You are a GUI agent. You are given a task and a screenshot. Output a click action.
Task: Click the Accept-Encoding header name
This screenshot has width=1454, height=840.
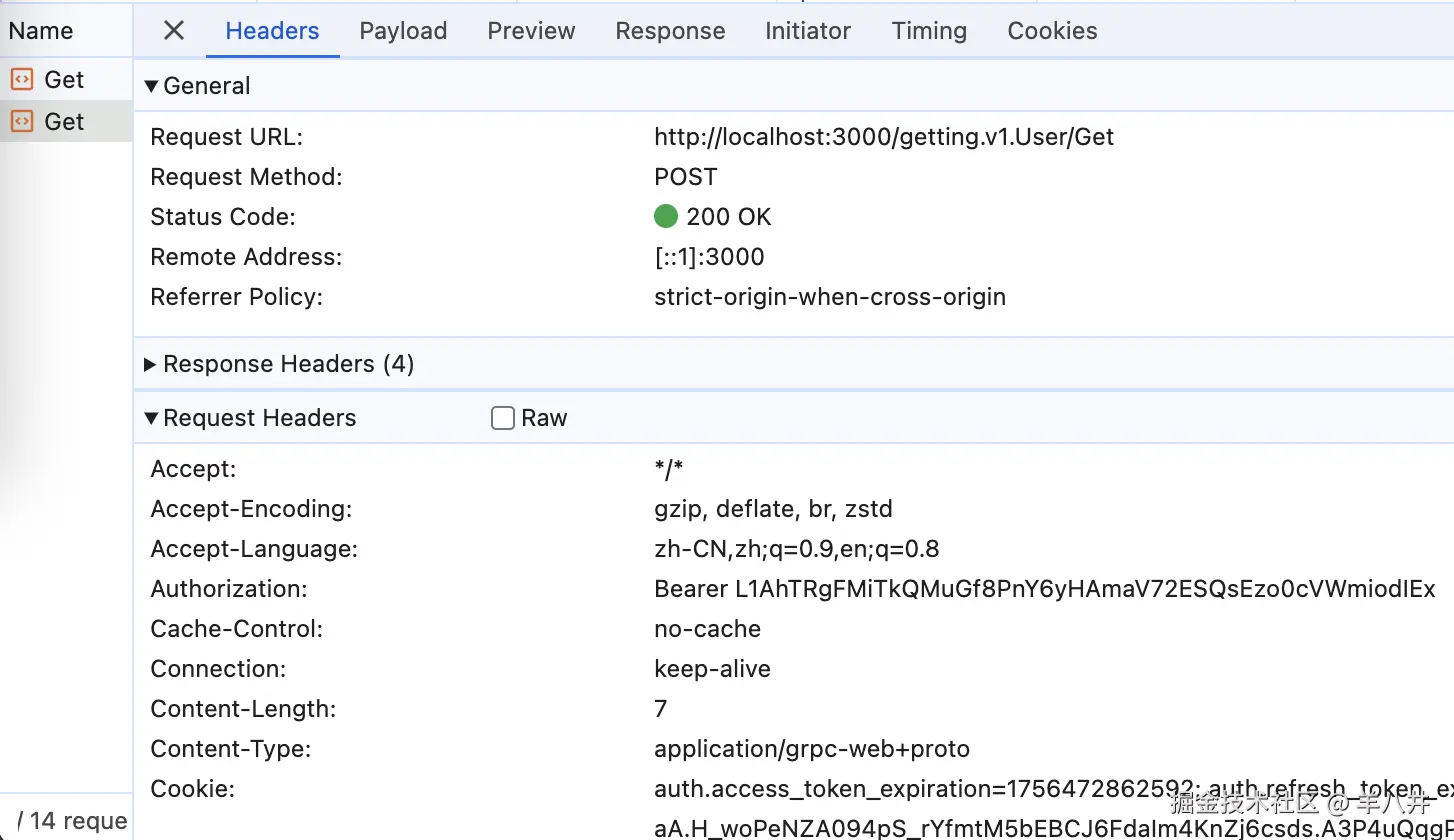click(251, 509)
